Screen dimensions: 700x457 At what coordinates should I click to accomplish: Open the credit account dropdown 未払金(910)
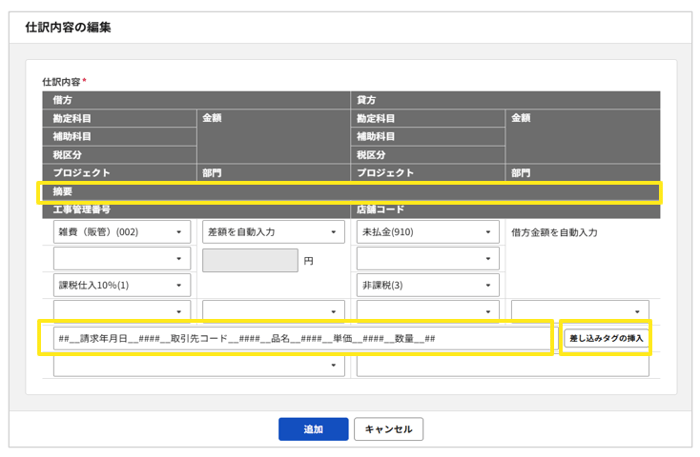pos(427,232)
